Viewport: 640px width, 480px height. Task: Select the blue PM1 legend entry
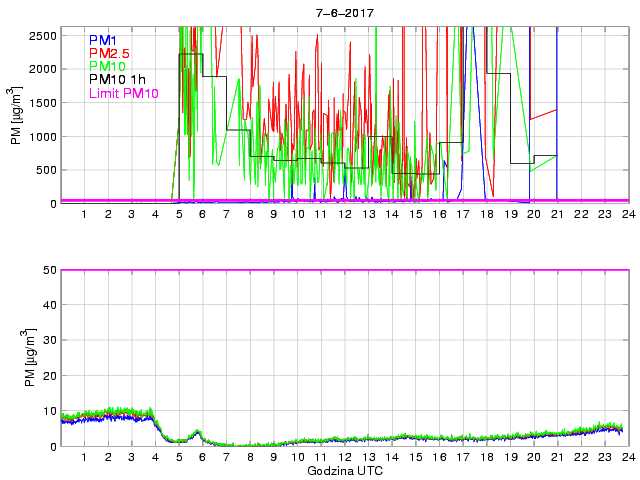[101, 39]
